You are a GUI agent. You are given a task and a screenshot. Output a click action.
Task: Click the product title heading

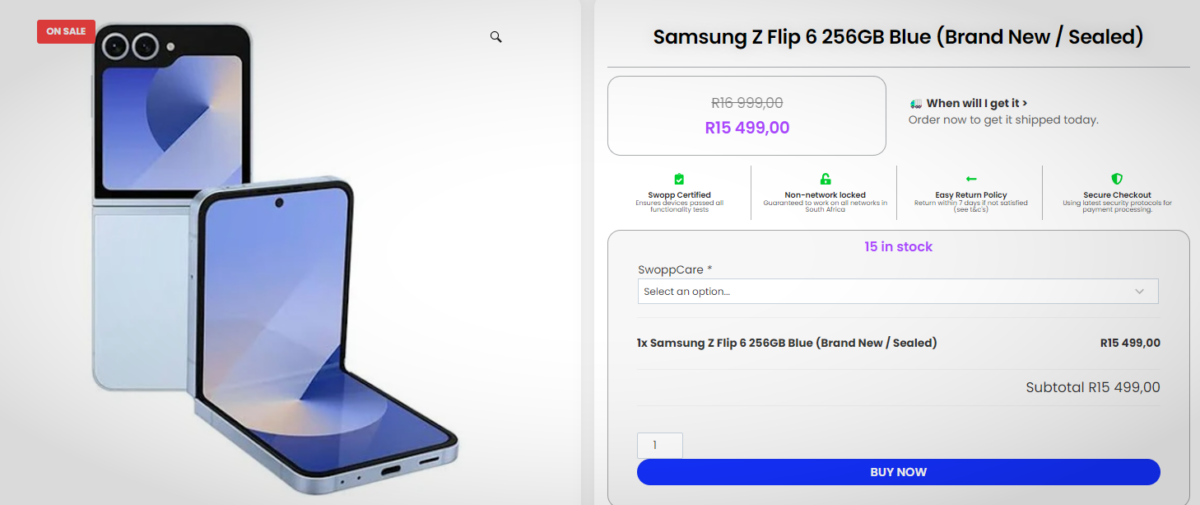click(x=897, y=37)
